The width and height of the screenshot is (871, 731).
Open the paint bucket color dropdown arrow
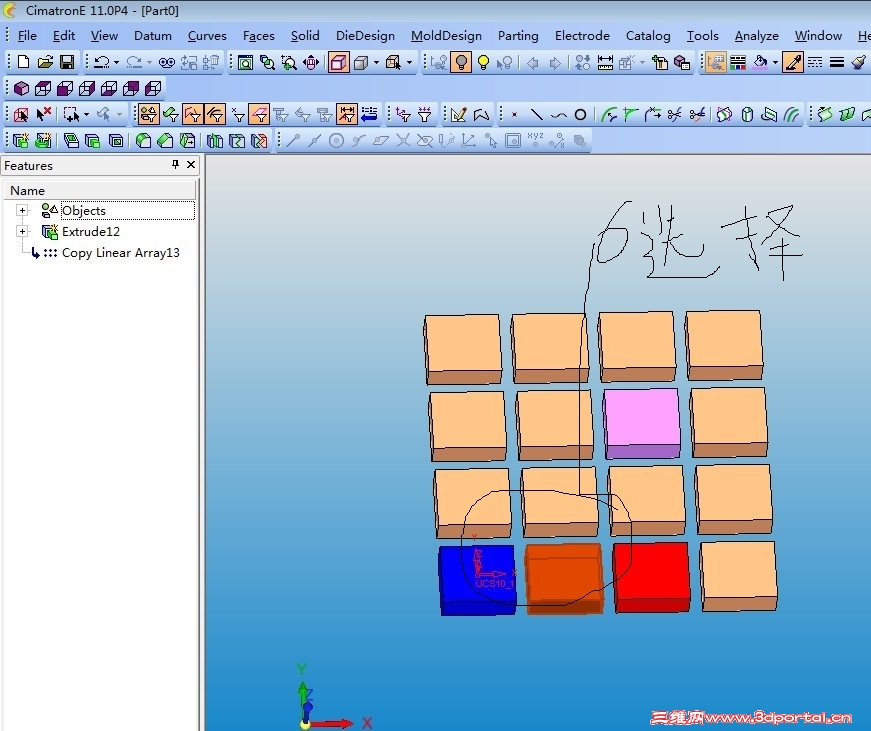pyautogui.click(x=775, y=62)
